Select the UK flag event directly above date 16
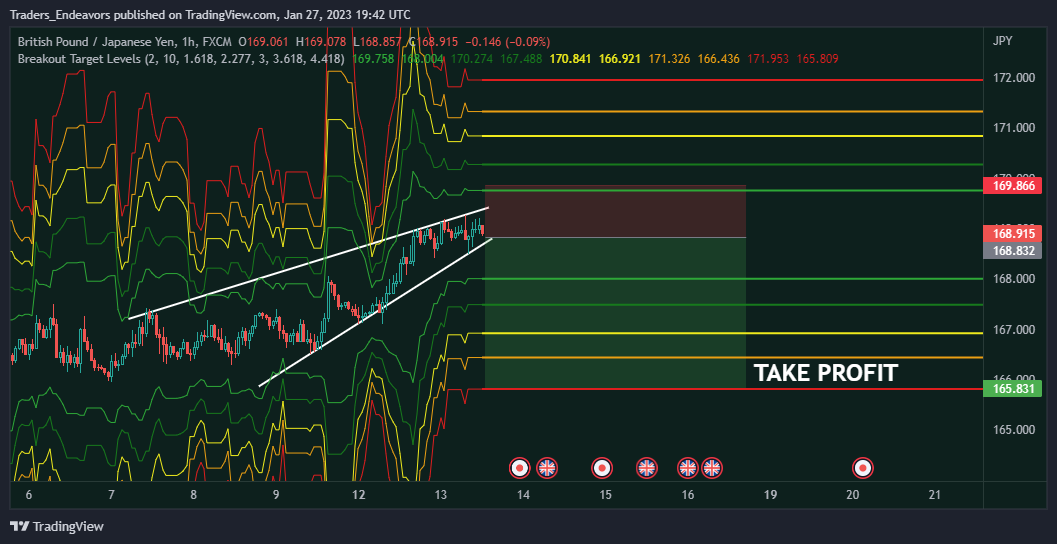Screen dimensions: 1057x544 688,467
